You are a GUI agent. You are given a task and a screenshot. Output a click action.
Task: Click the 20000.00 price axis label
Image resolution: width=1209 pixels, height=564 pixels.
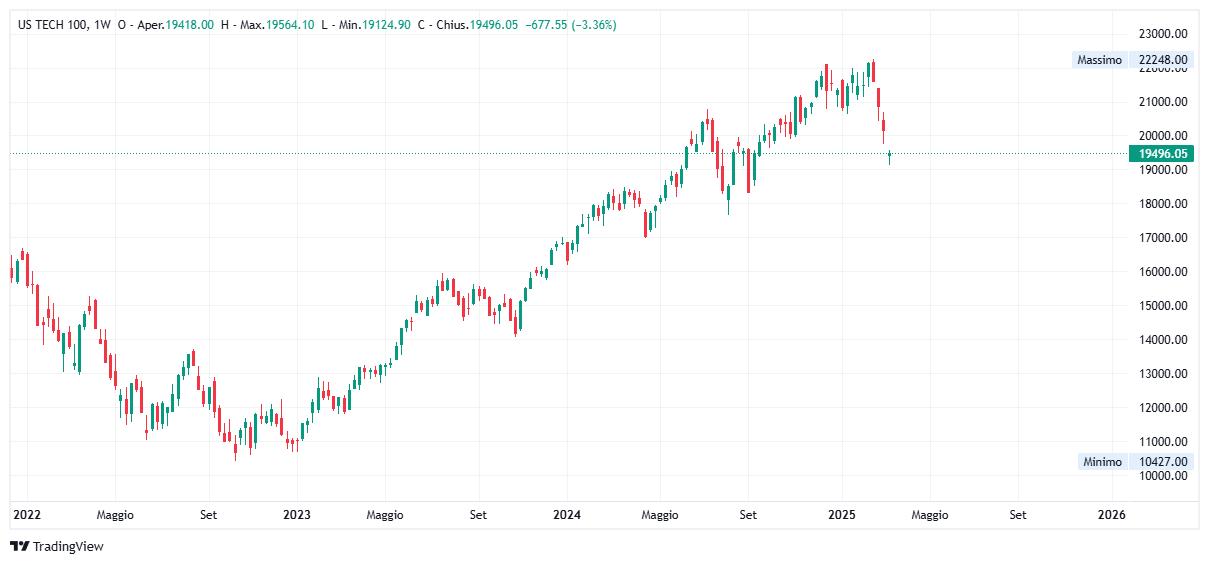click(1163, 136)
